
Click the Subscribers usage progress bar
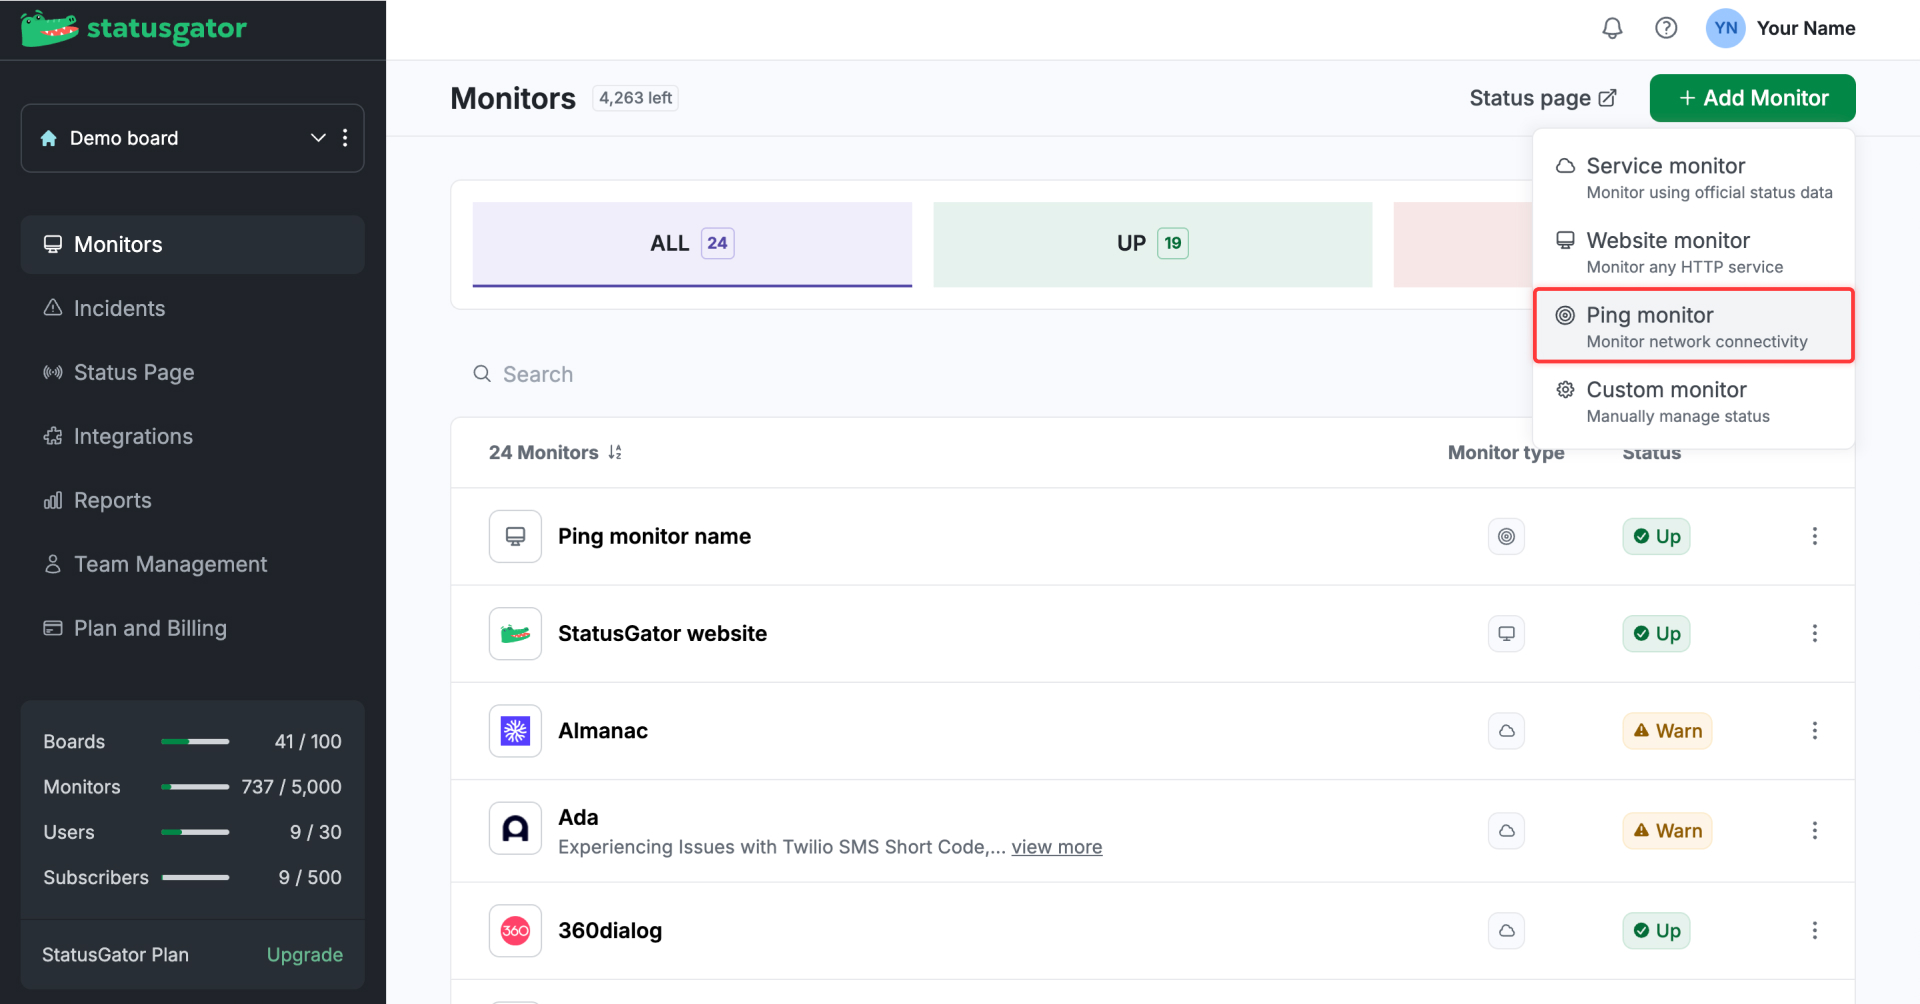coord(195,878)
